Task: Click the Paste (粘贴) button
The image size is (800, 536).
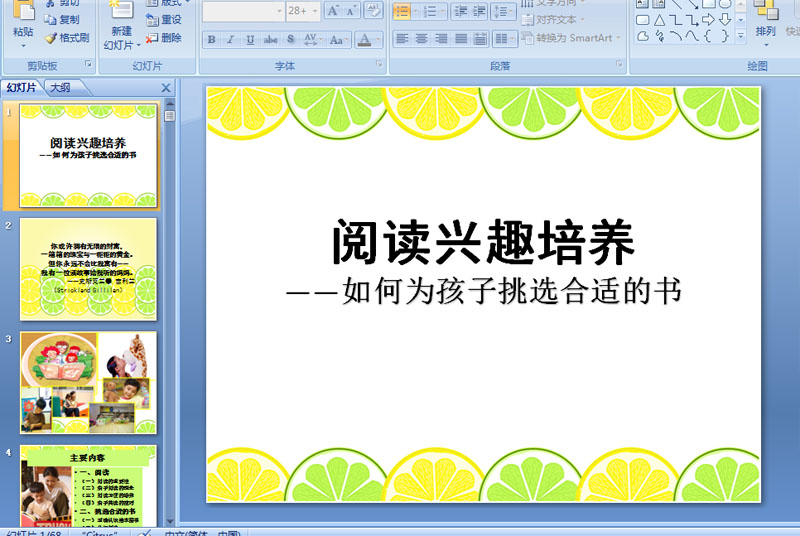Action: [23, 20]
